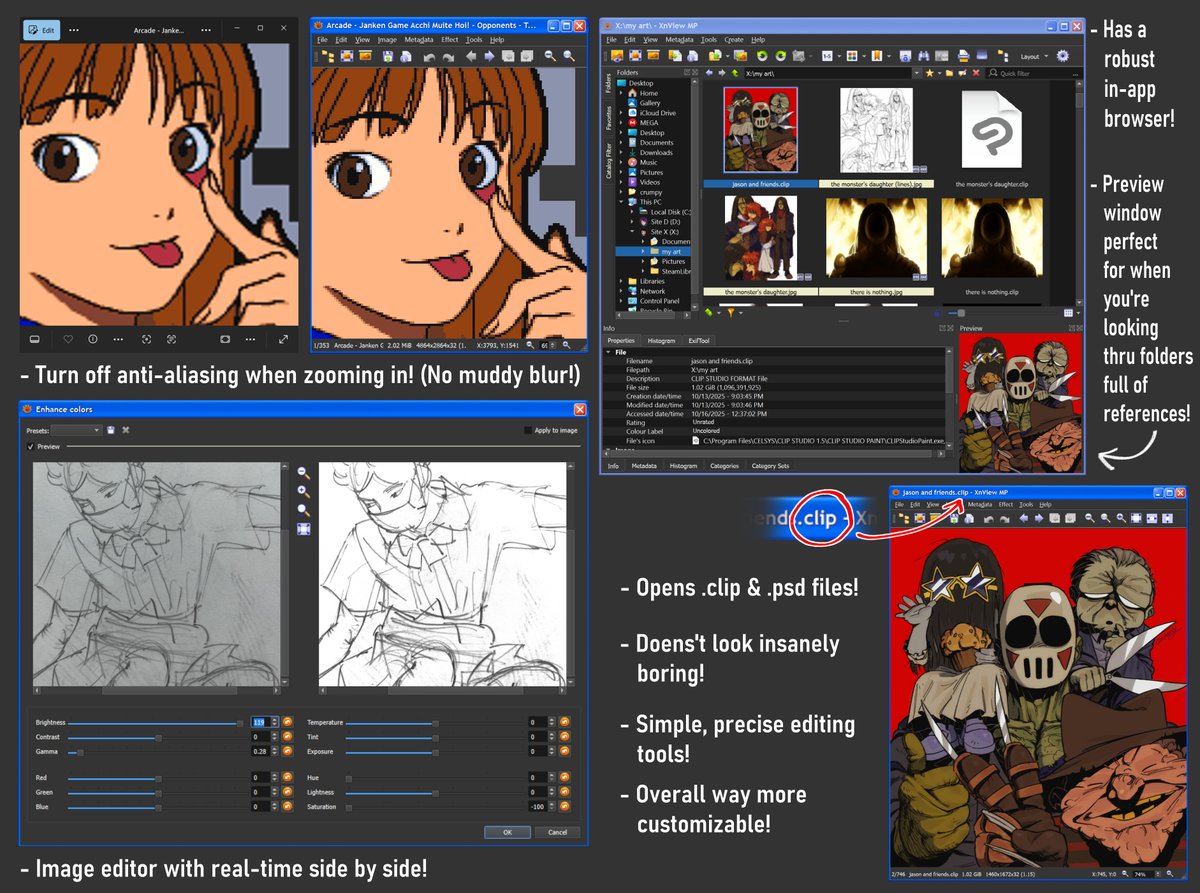
Task: Click the filter funnel icon below thumbnails
Action: click(731, 312)
